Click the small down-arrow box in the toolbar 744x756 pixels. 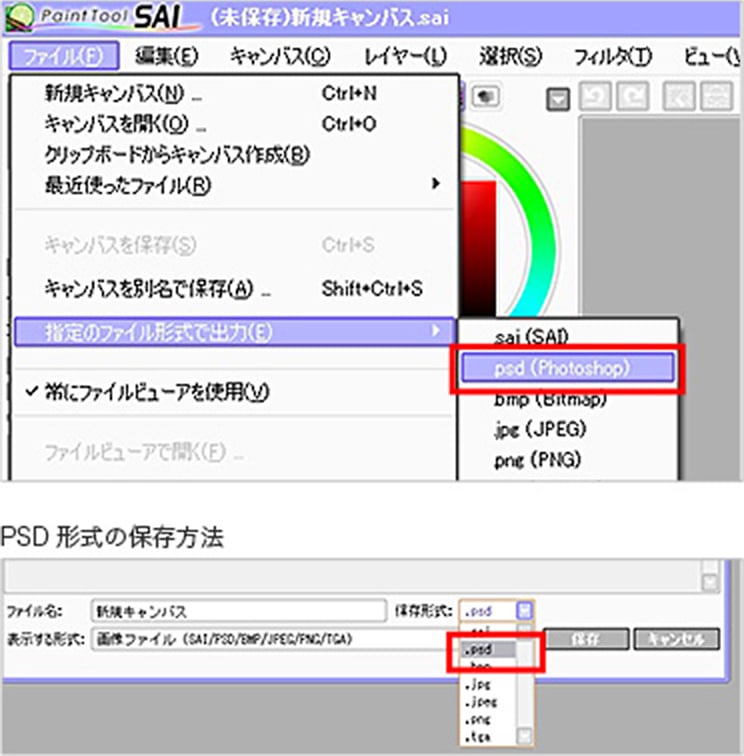[x=558, y=100]
